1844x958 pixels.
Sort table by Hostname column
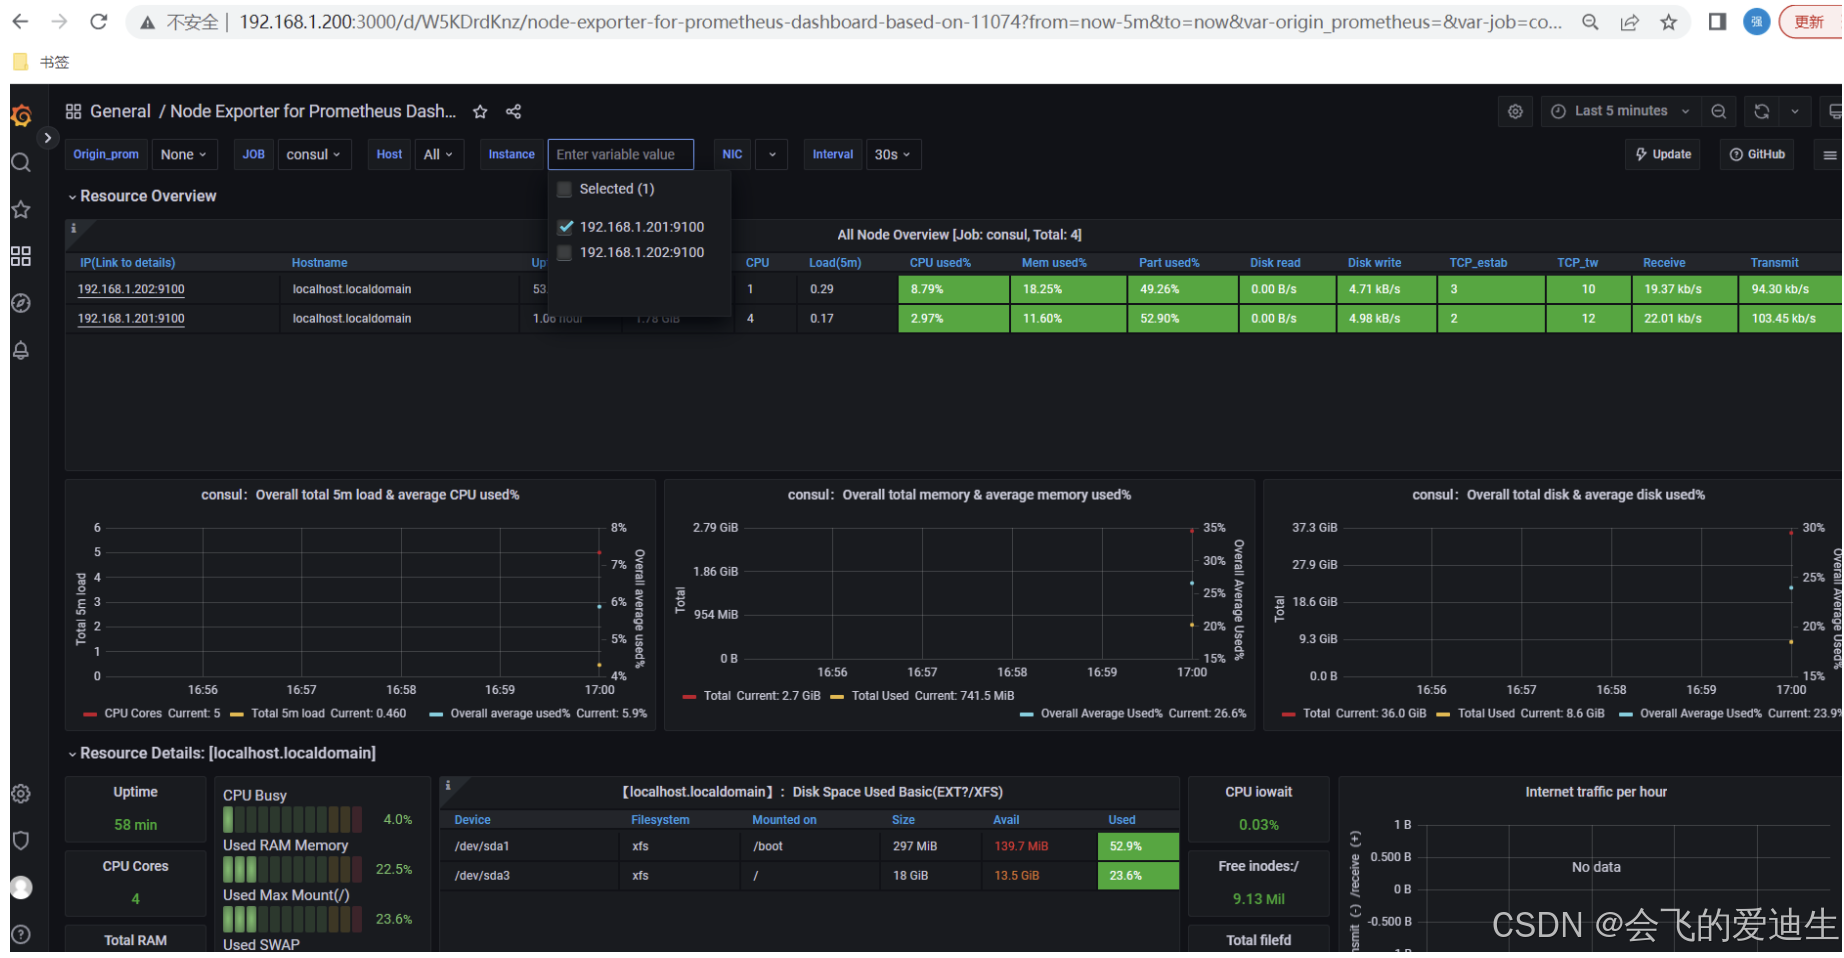320,263
